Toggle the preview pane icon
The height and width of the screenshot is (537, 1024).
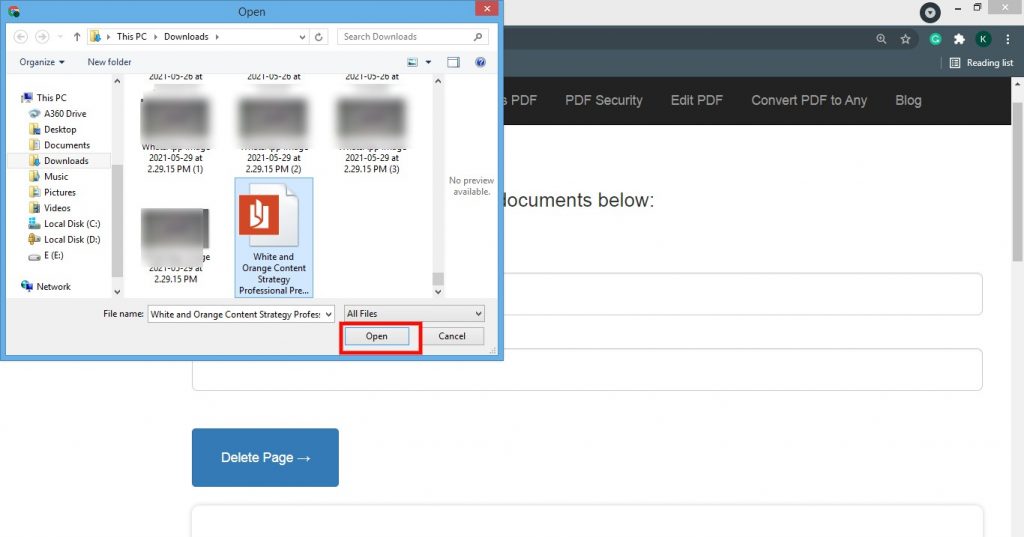point(453,62)
